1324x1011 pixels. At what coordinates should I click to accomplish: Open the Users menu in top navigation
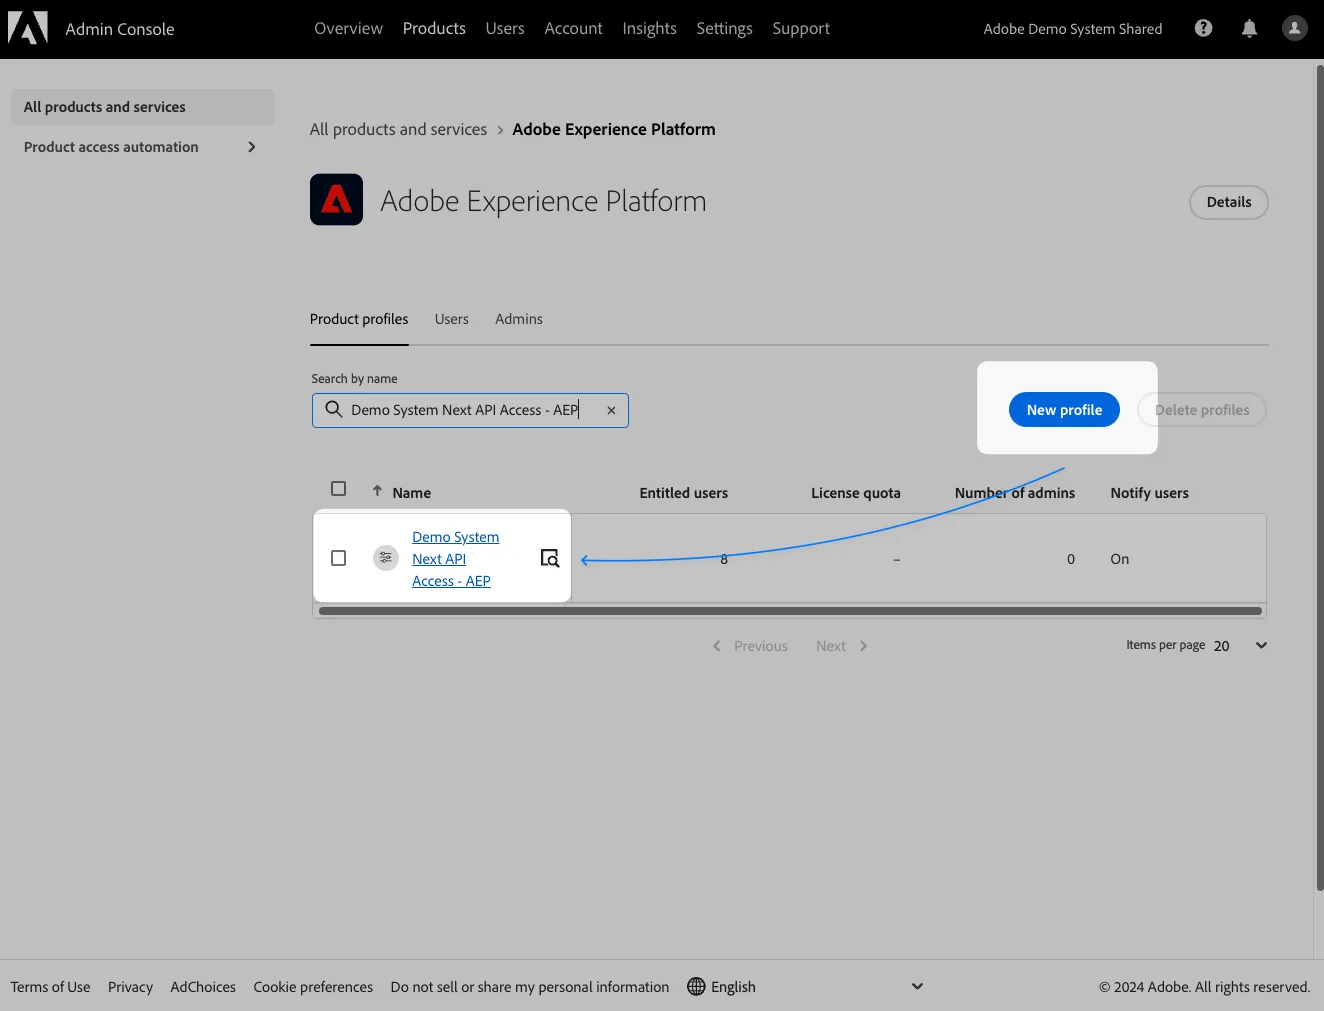click(x=505, y=29)
